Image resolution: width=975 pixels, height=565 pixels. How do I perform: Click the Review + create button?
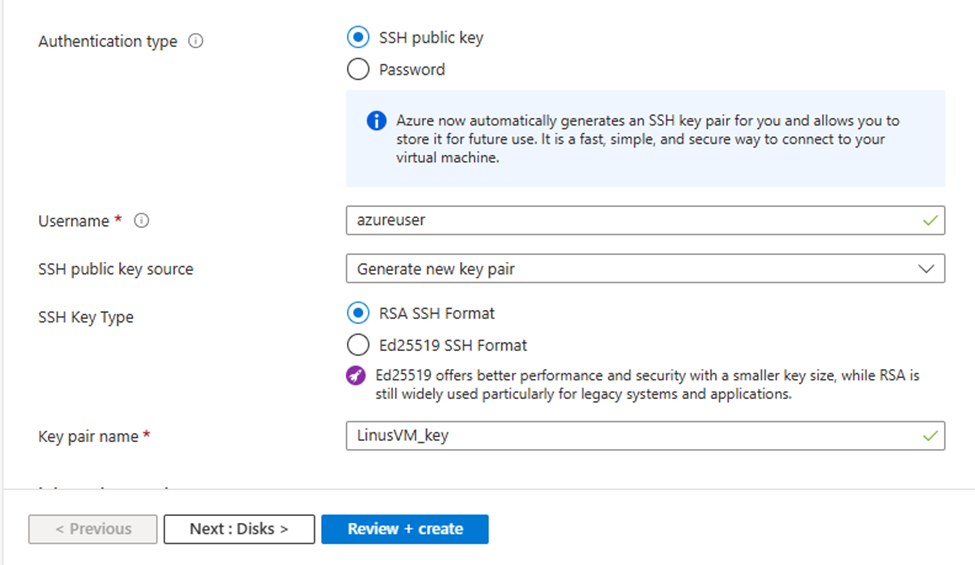tap(405, 529)
